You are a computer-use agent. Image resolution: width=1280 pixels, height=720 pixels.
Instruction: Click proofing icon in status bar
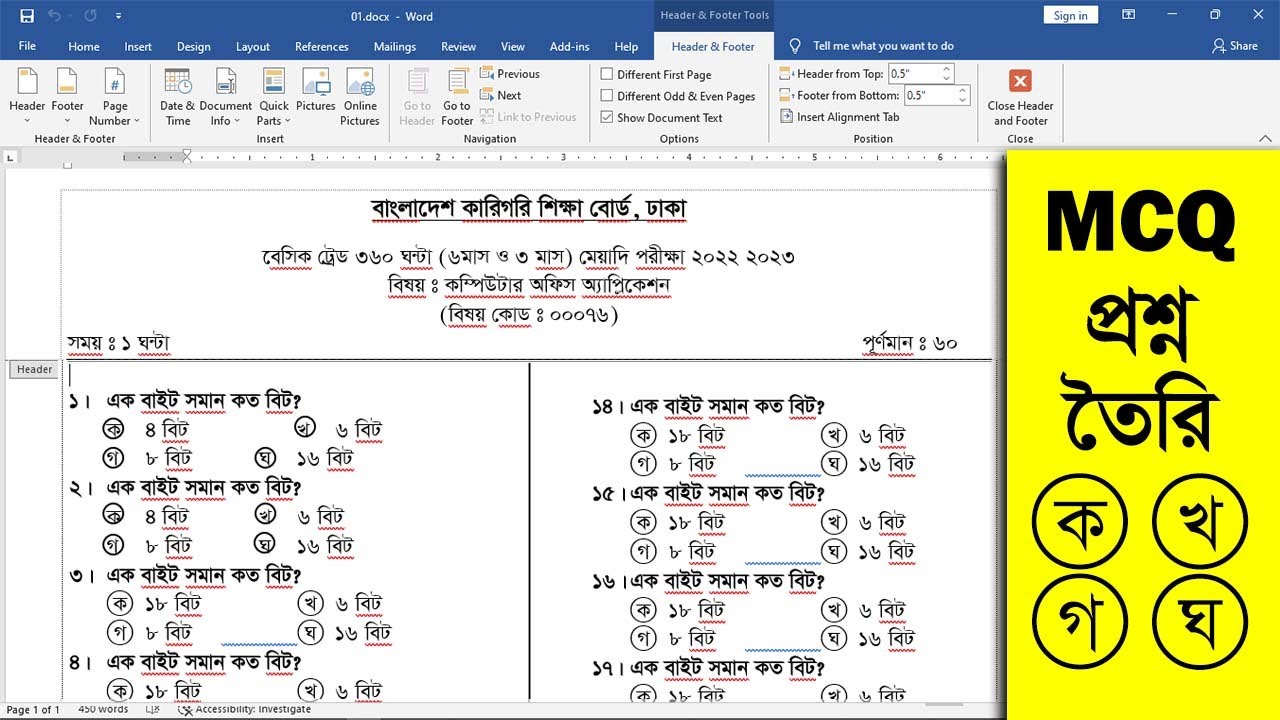pos(152,709)
